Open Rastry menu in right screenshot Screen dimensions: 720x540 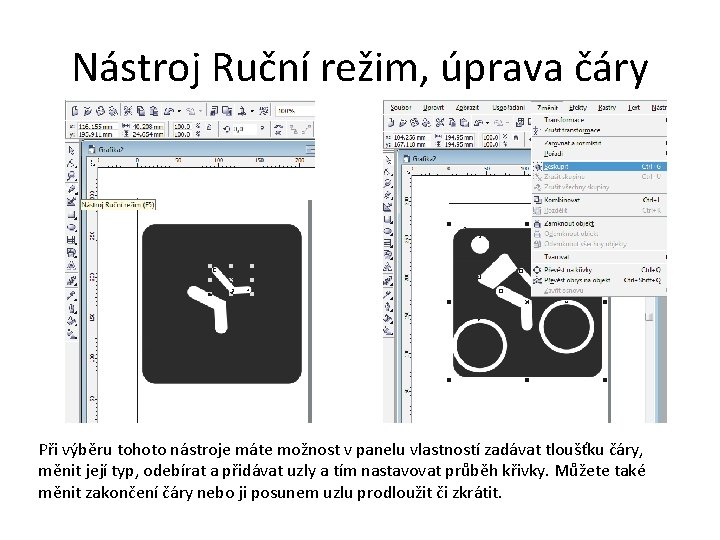point(607,107)
